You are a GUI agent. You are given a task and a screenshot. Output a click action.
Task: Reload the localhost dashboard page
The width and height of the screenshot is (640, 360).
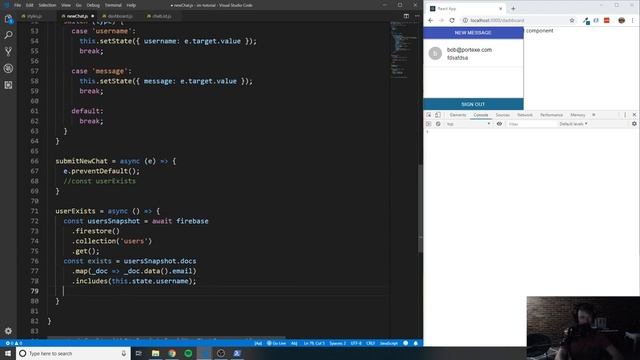coord(452,20)
